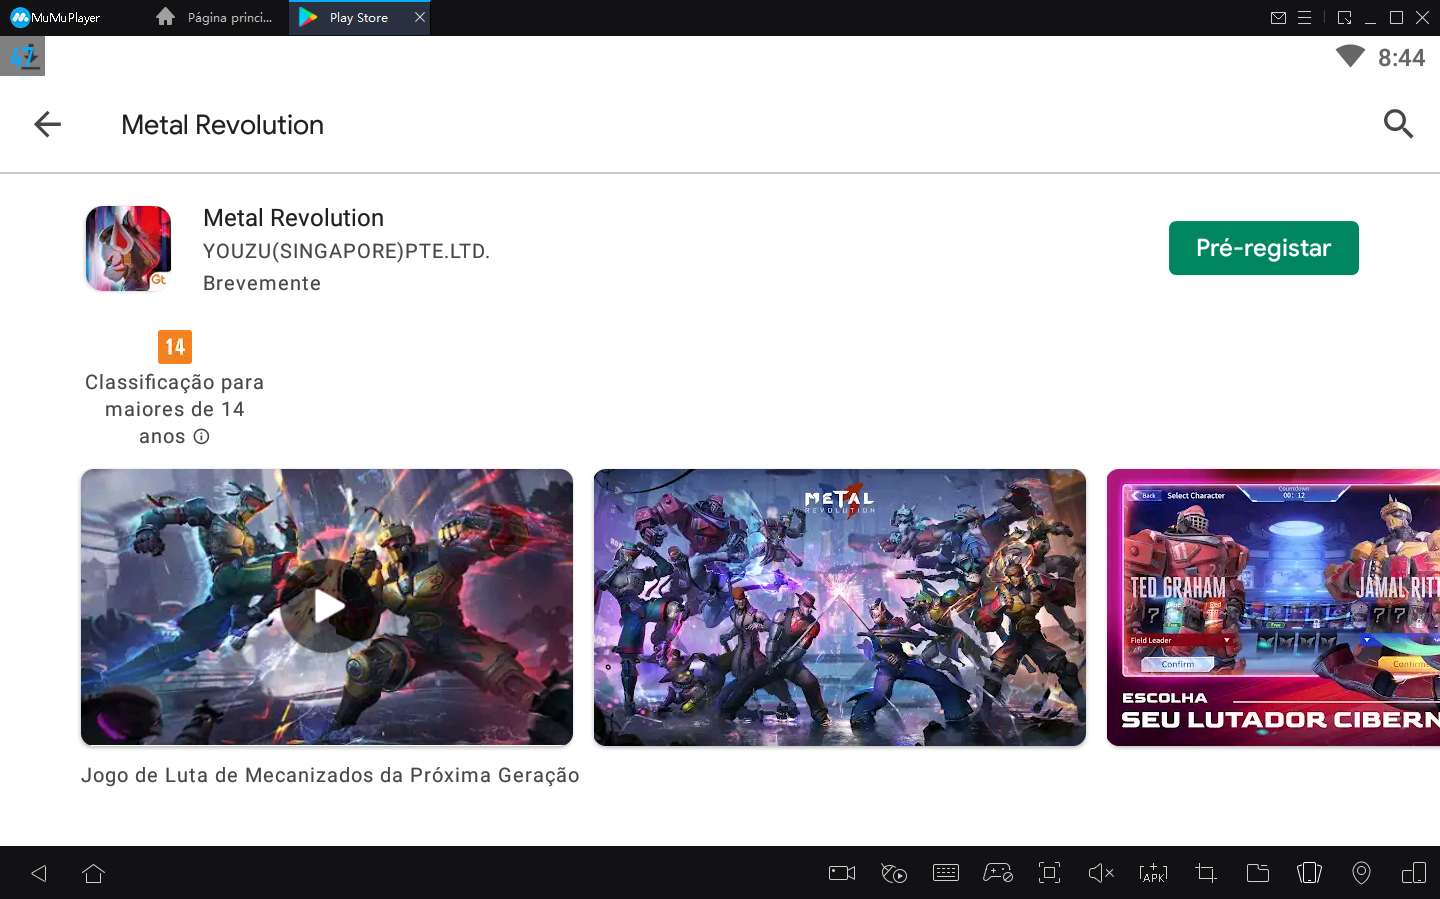Switch to the Página principal tab

[x=216, y=18]
